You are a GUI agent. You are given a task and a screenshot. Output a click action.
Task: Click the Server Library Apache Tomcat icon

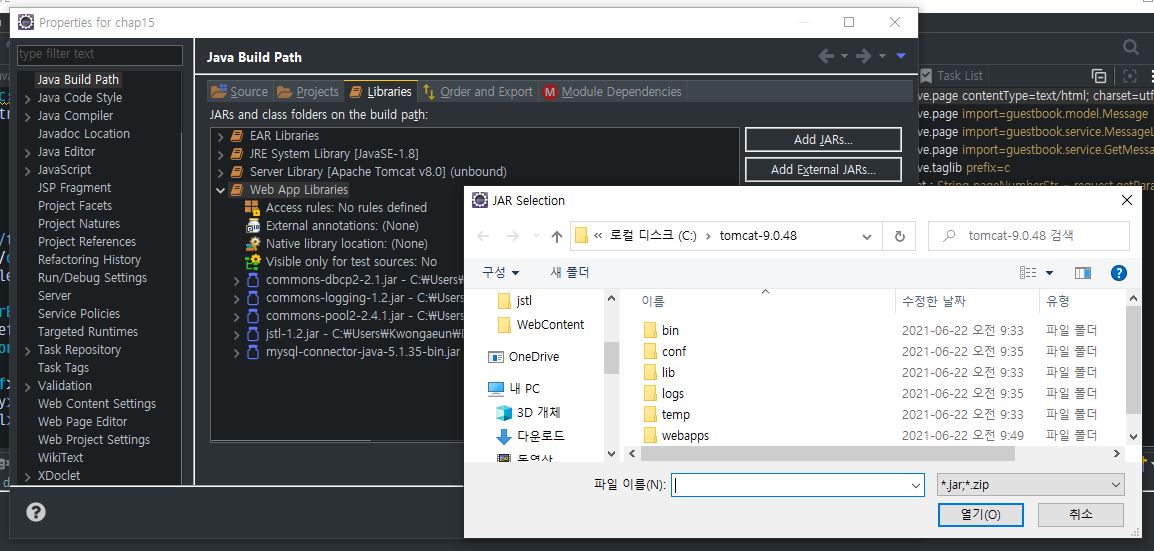[x=236, y=172]
